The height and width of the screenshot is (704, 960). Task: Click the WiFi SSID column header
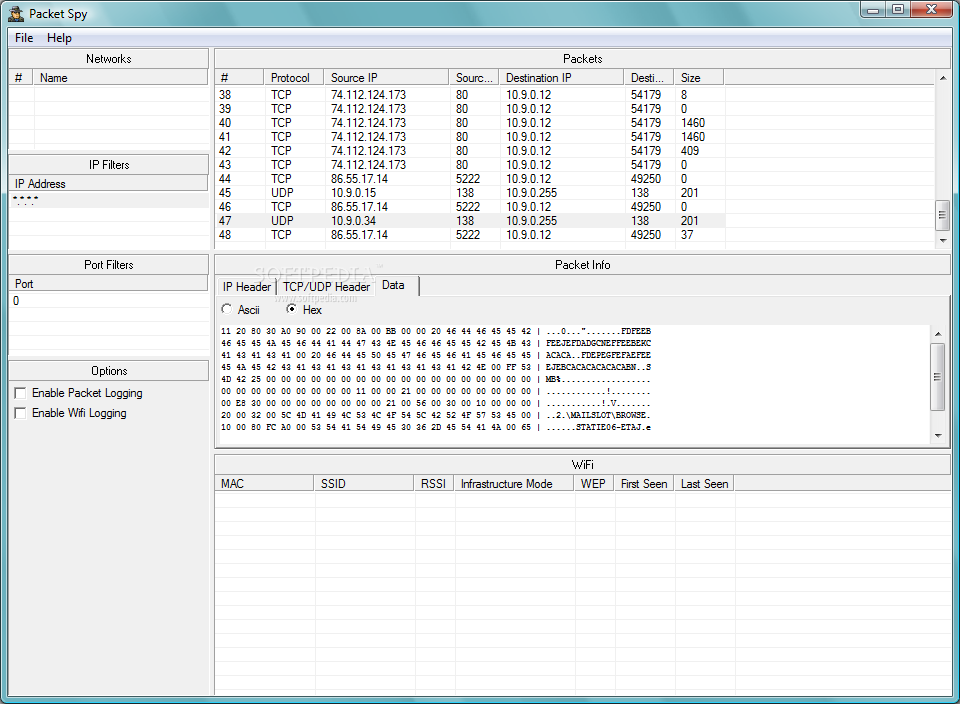(x=364, y=484)
